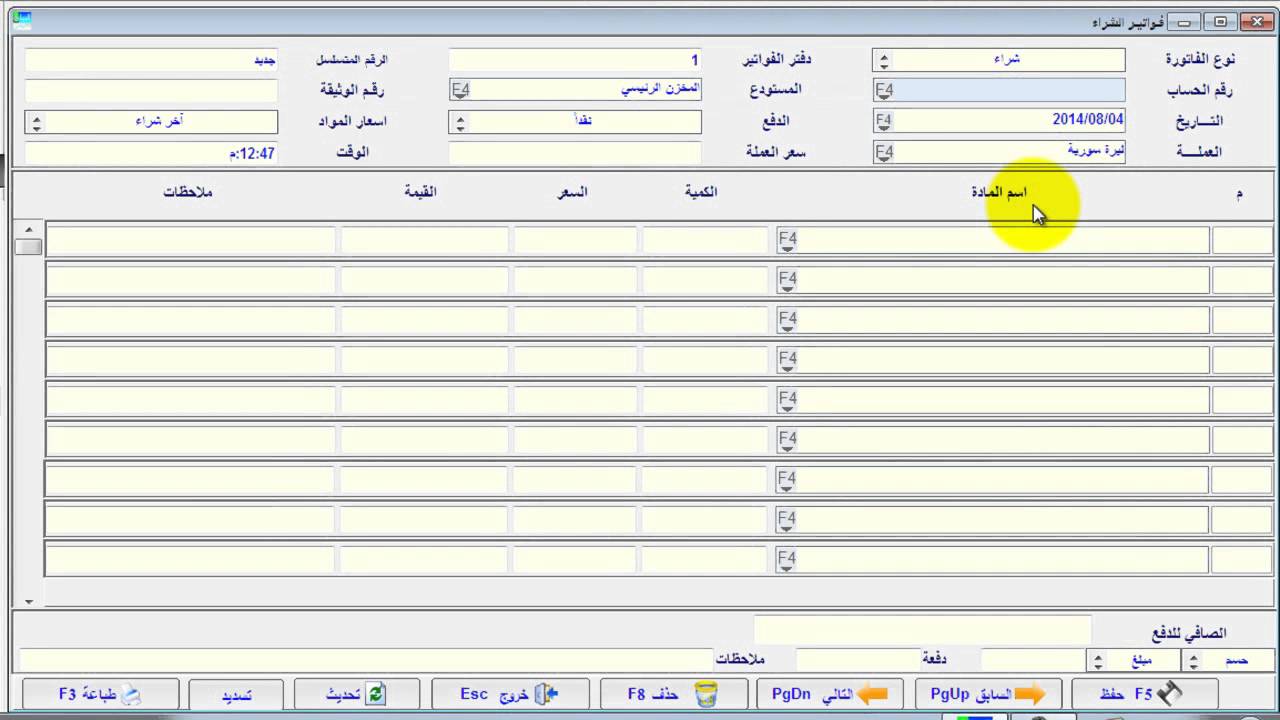Image resolution: width=1280 pixels, height=720 pixels.
Task: Toggle the الدفع spinner showing نقداً
Action: [x=460, y=122]
